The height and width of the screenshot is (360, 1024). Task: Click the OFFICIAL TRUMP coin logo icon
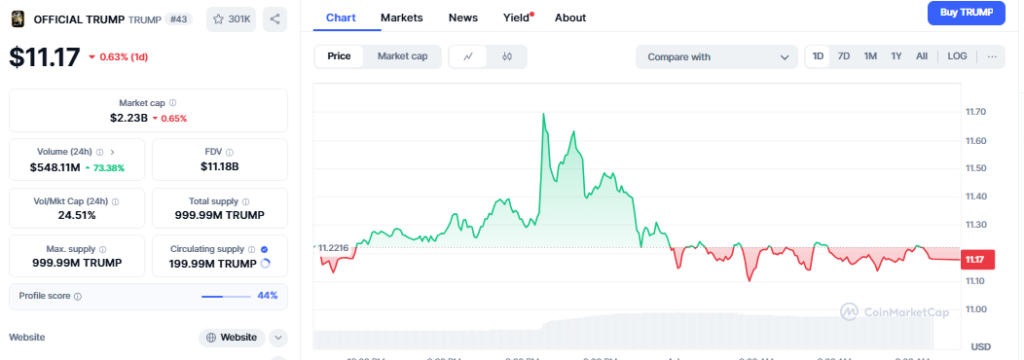pos(18,19)
